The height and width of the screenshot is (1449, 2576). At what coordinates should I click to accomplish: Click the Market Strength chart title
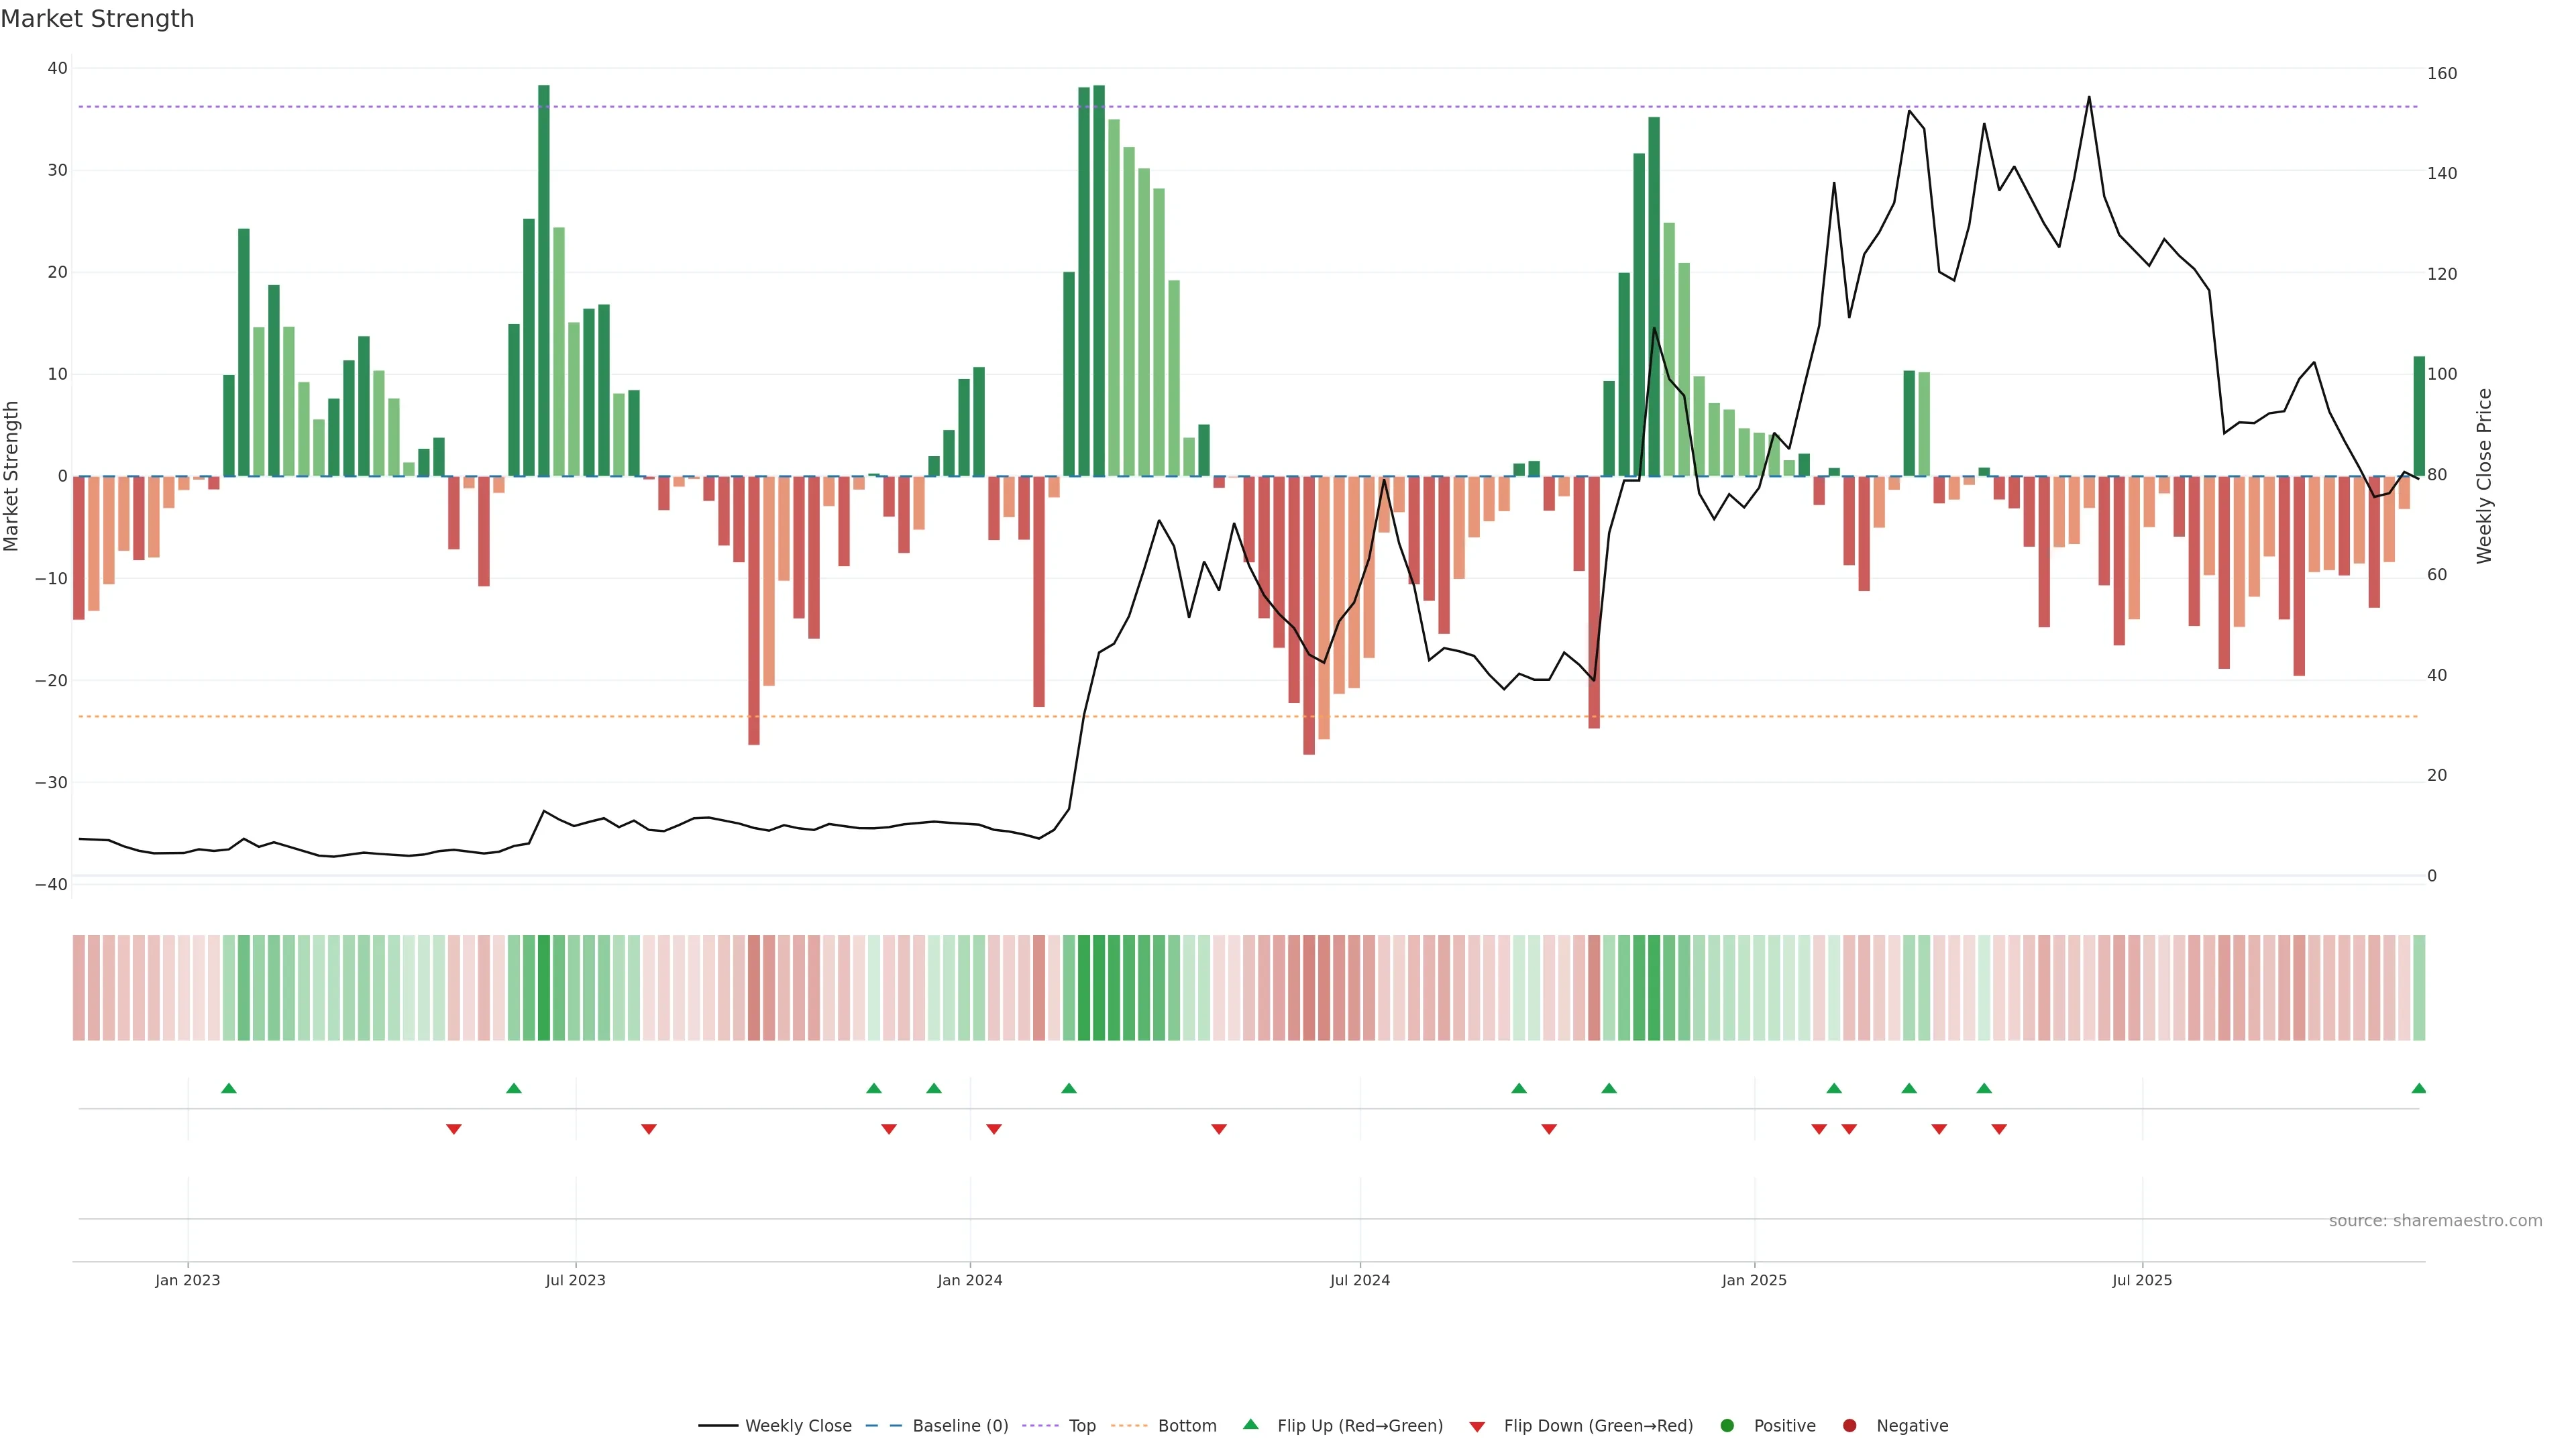(x=98, y=19)
